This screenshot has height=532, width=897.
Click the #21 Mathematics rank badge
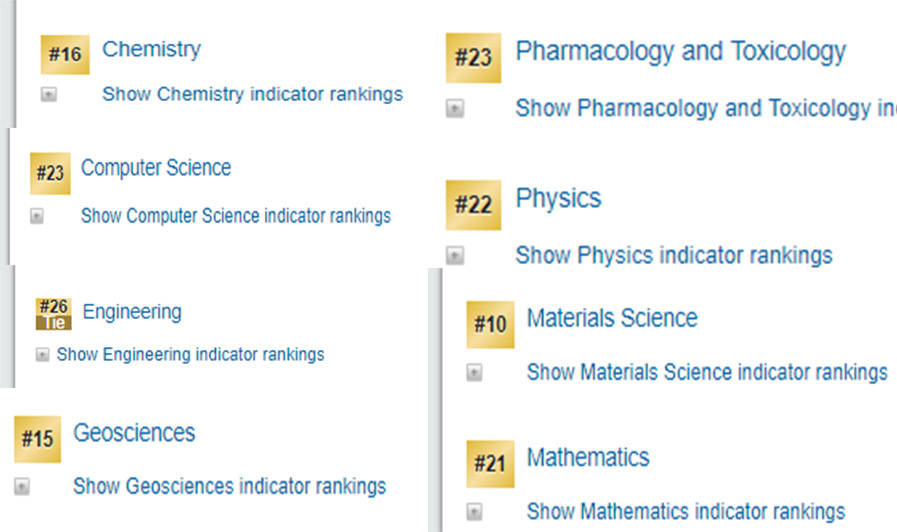coord(490,464)
